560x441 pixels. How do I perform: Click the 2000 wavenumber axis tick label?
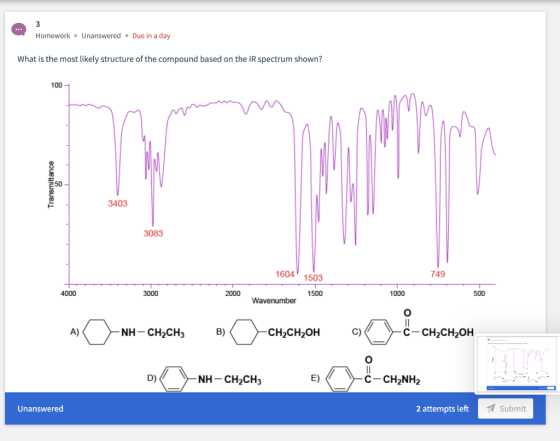[232, 294]
